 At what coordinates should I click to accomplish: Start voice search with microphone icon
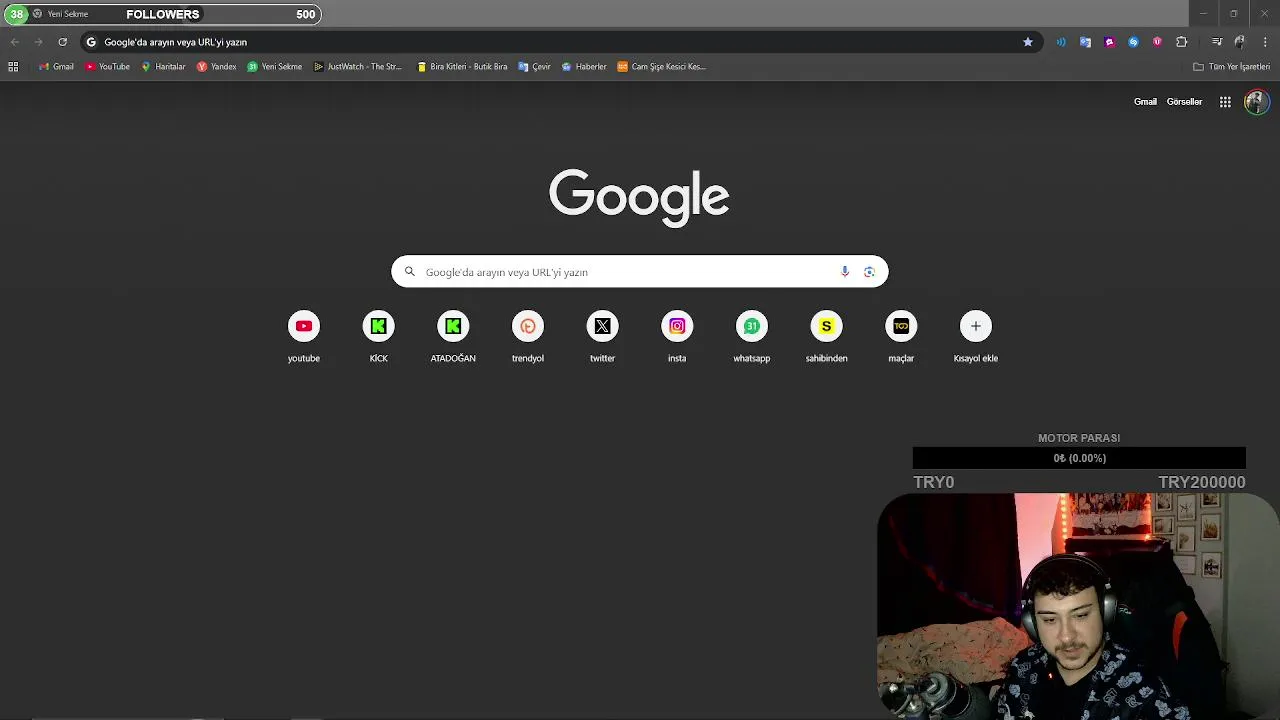click(x=845, y=272)
